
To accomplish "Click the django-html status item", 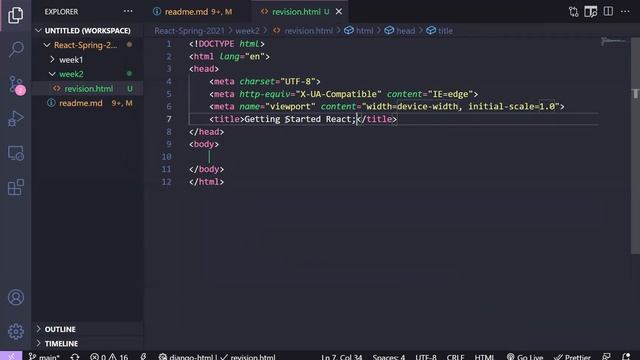I will (x=187, y=357).
